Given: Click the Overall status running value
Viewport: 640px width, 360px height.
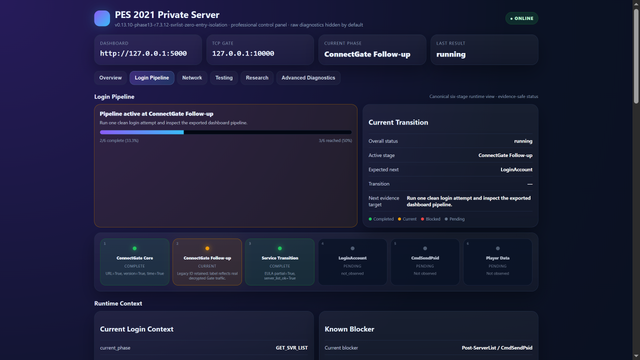Looking at the screenshot, I should point(523,141).
